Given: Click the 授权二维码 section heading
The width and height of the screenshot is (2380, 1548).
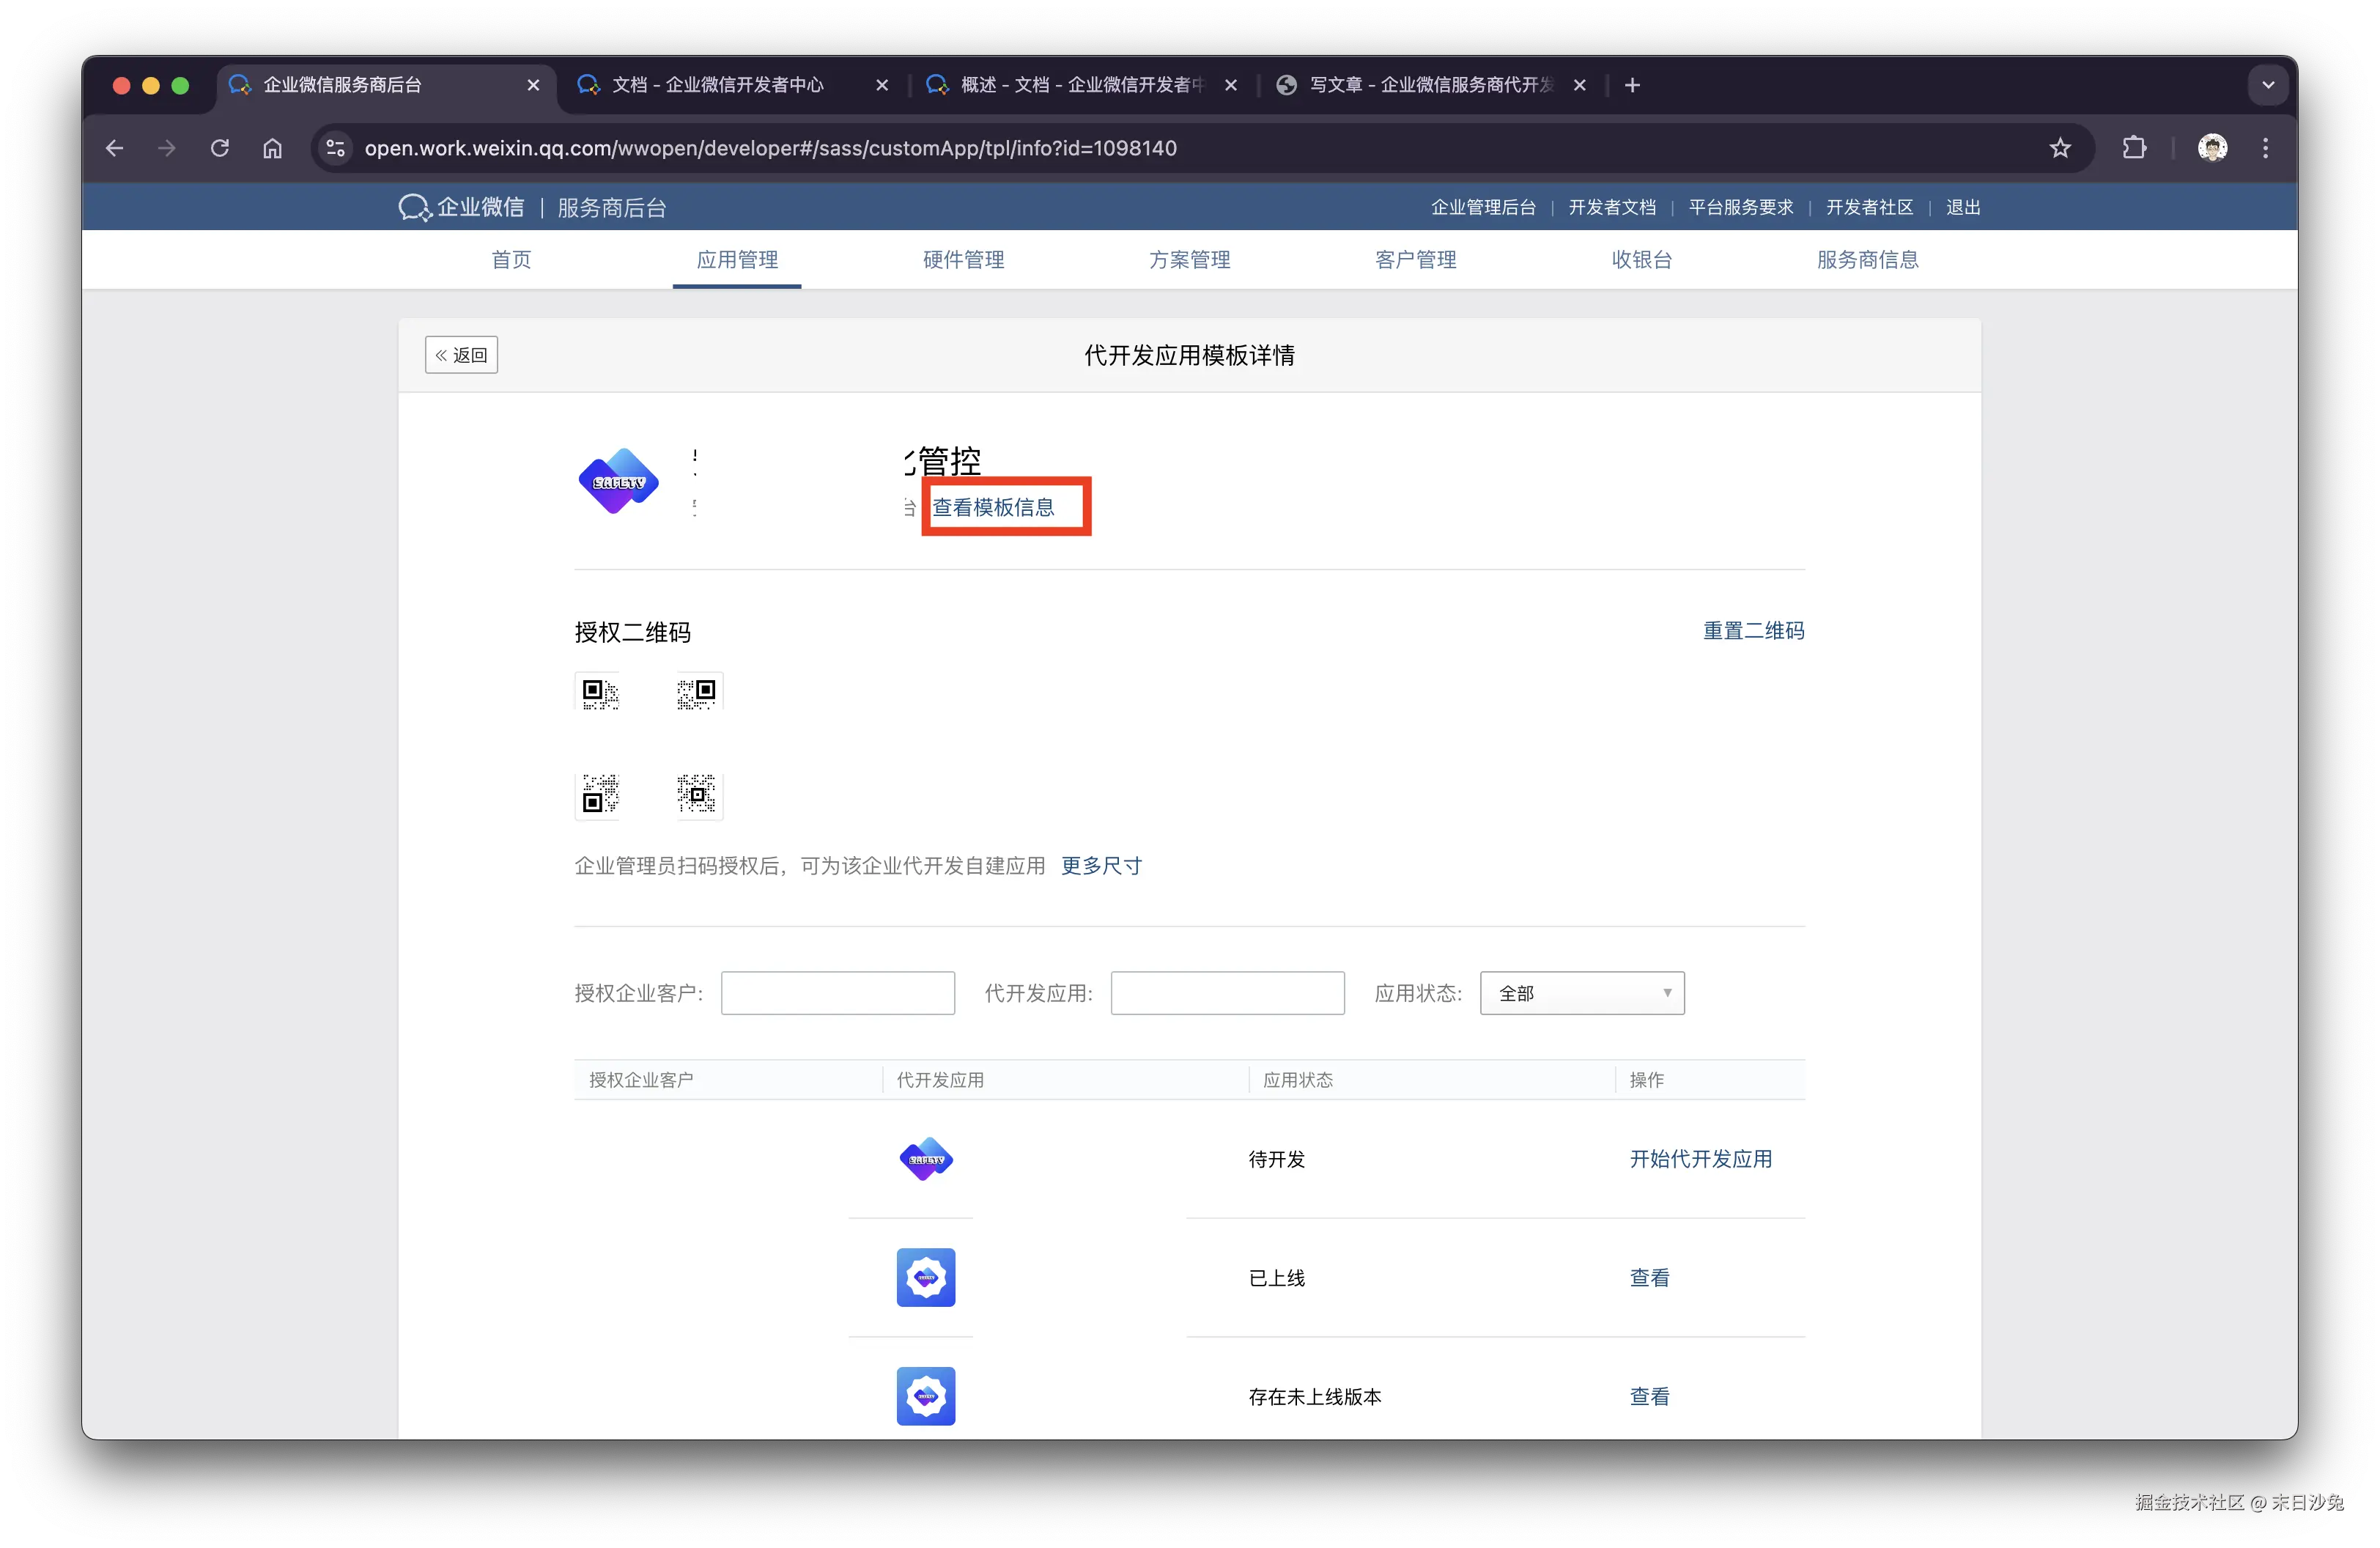Looking at the screenshot, I should tap(632, 632).
